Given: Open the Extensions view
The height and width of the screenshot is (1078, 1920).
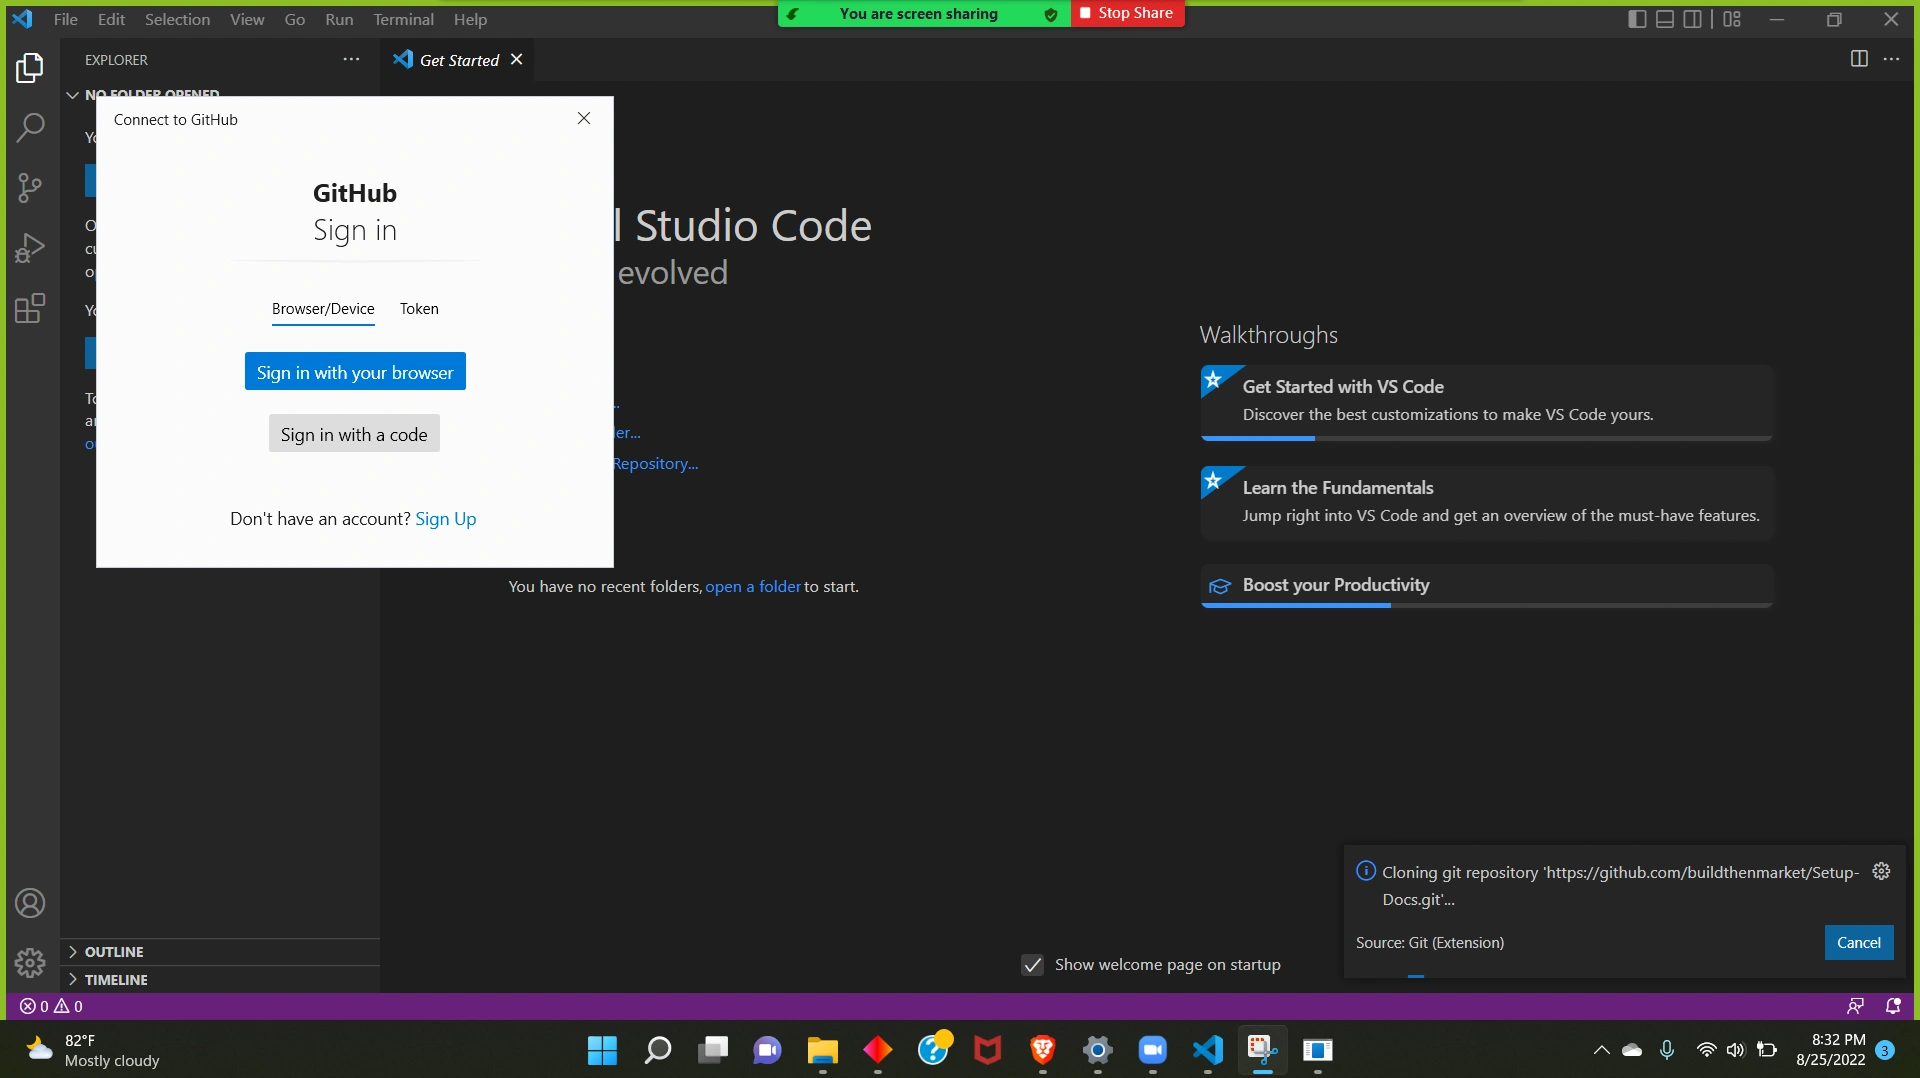Looking at the screenshot, I should [x=30, y=308].
